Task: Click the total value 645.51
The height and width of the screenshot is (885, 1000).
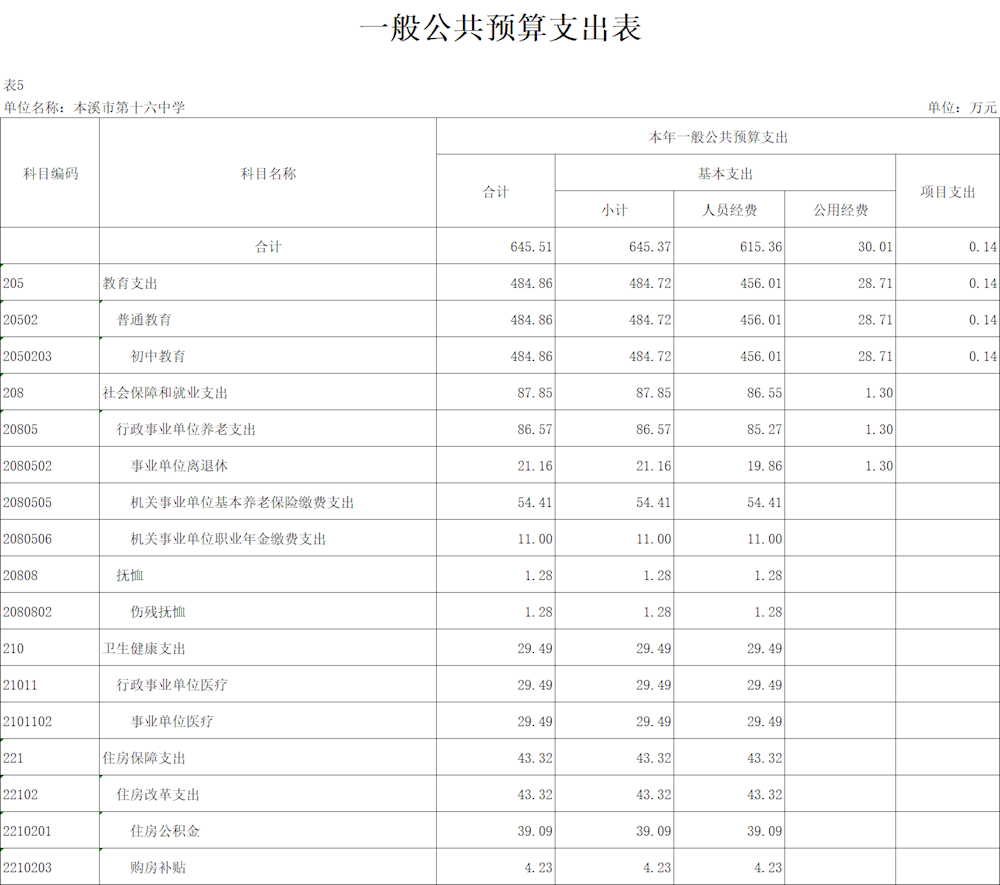Action: click(x=531, y=247)
